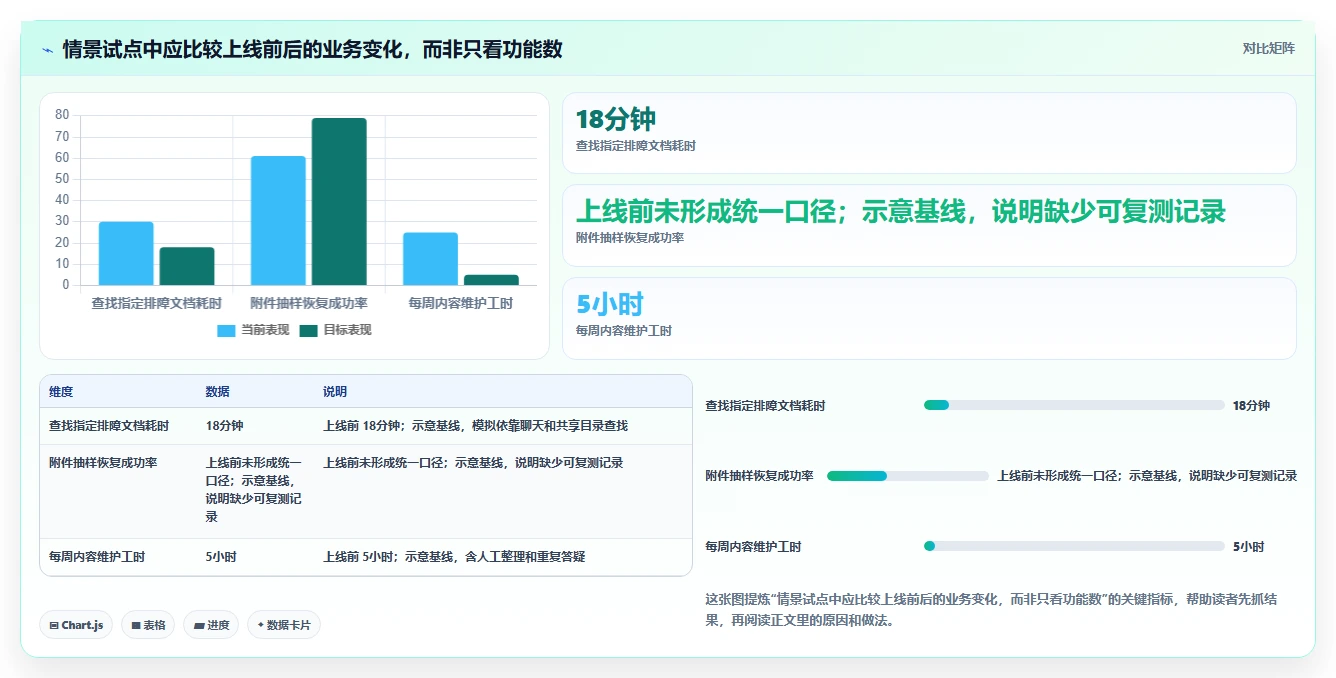Click the dark green bar for 附件抽样恢复成功率
Screen dimensions: 1336x678
tap(339, 201)
